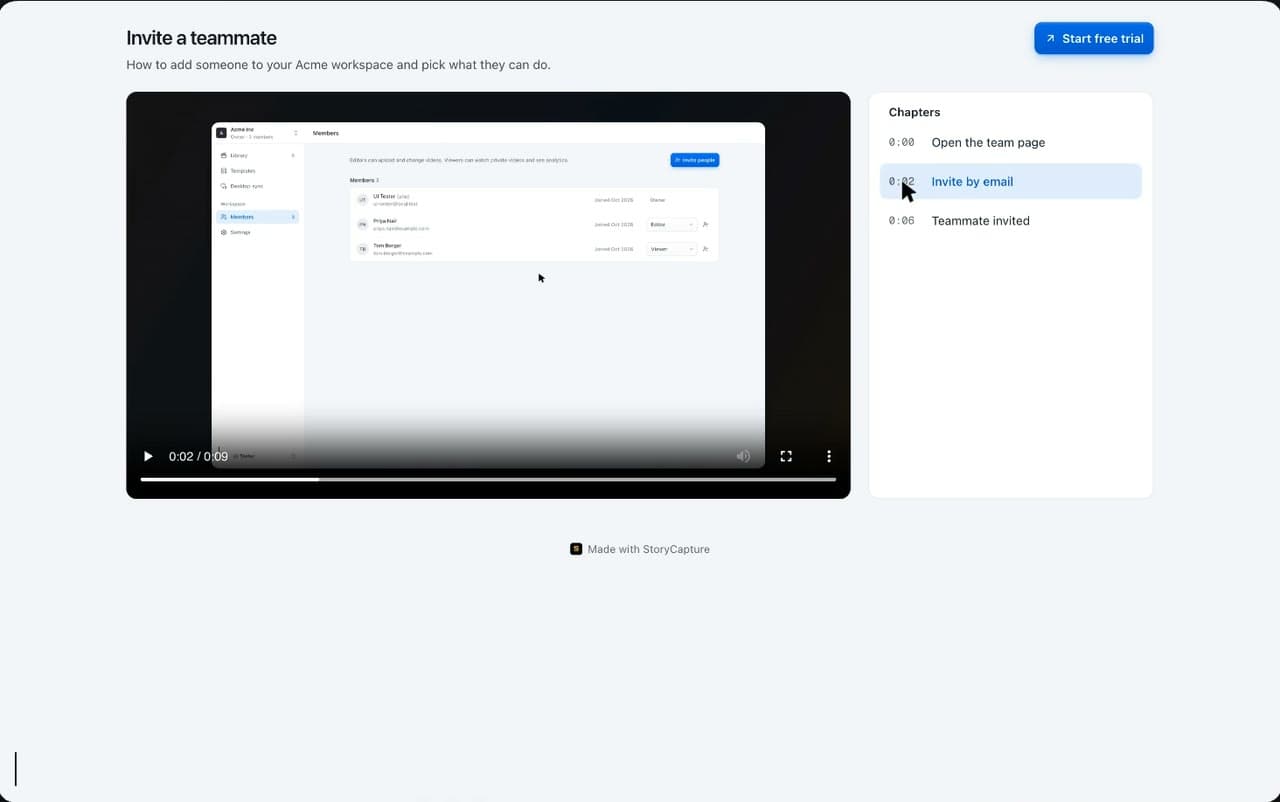This screenshot has width=1280, height=802.
Task: Switch the video to fullscreen mode
Action: tap(786, 456)
